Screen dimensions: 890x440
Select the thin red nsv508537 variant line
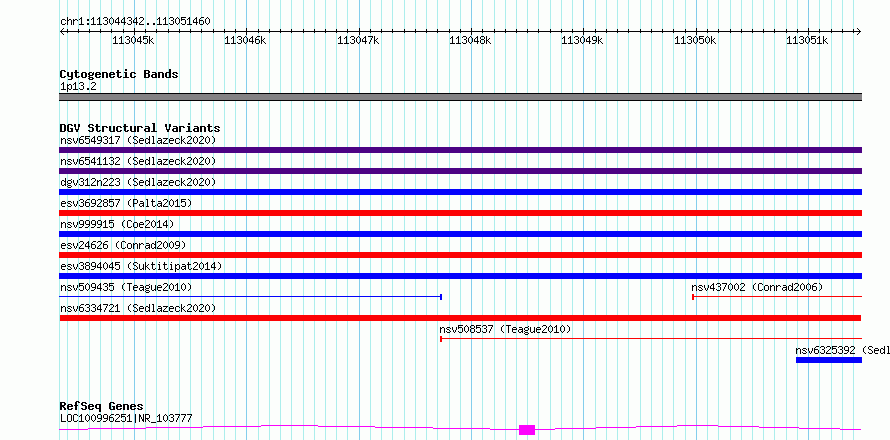point(651,339)
